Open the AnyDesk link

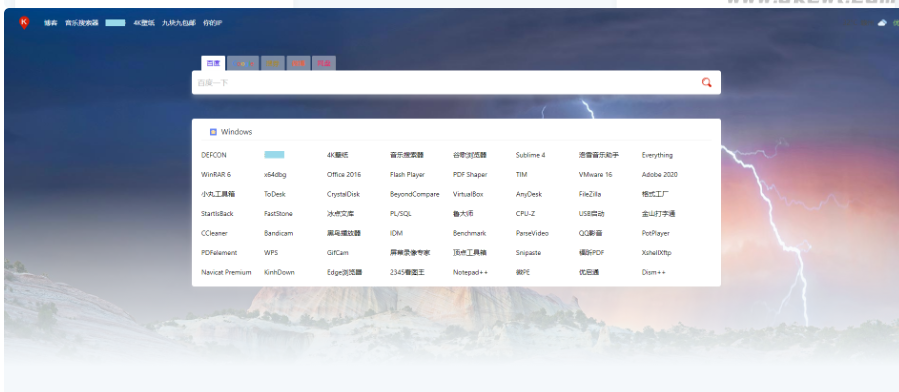[x=529, y=194]
